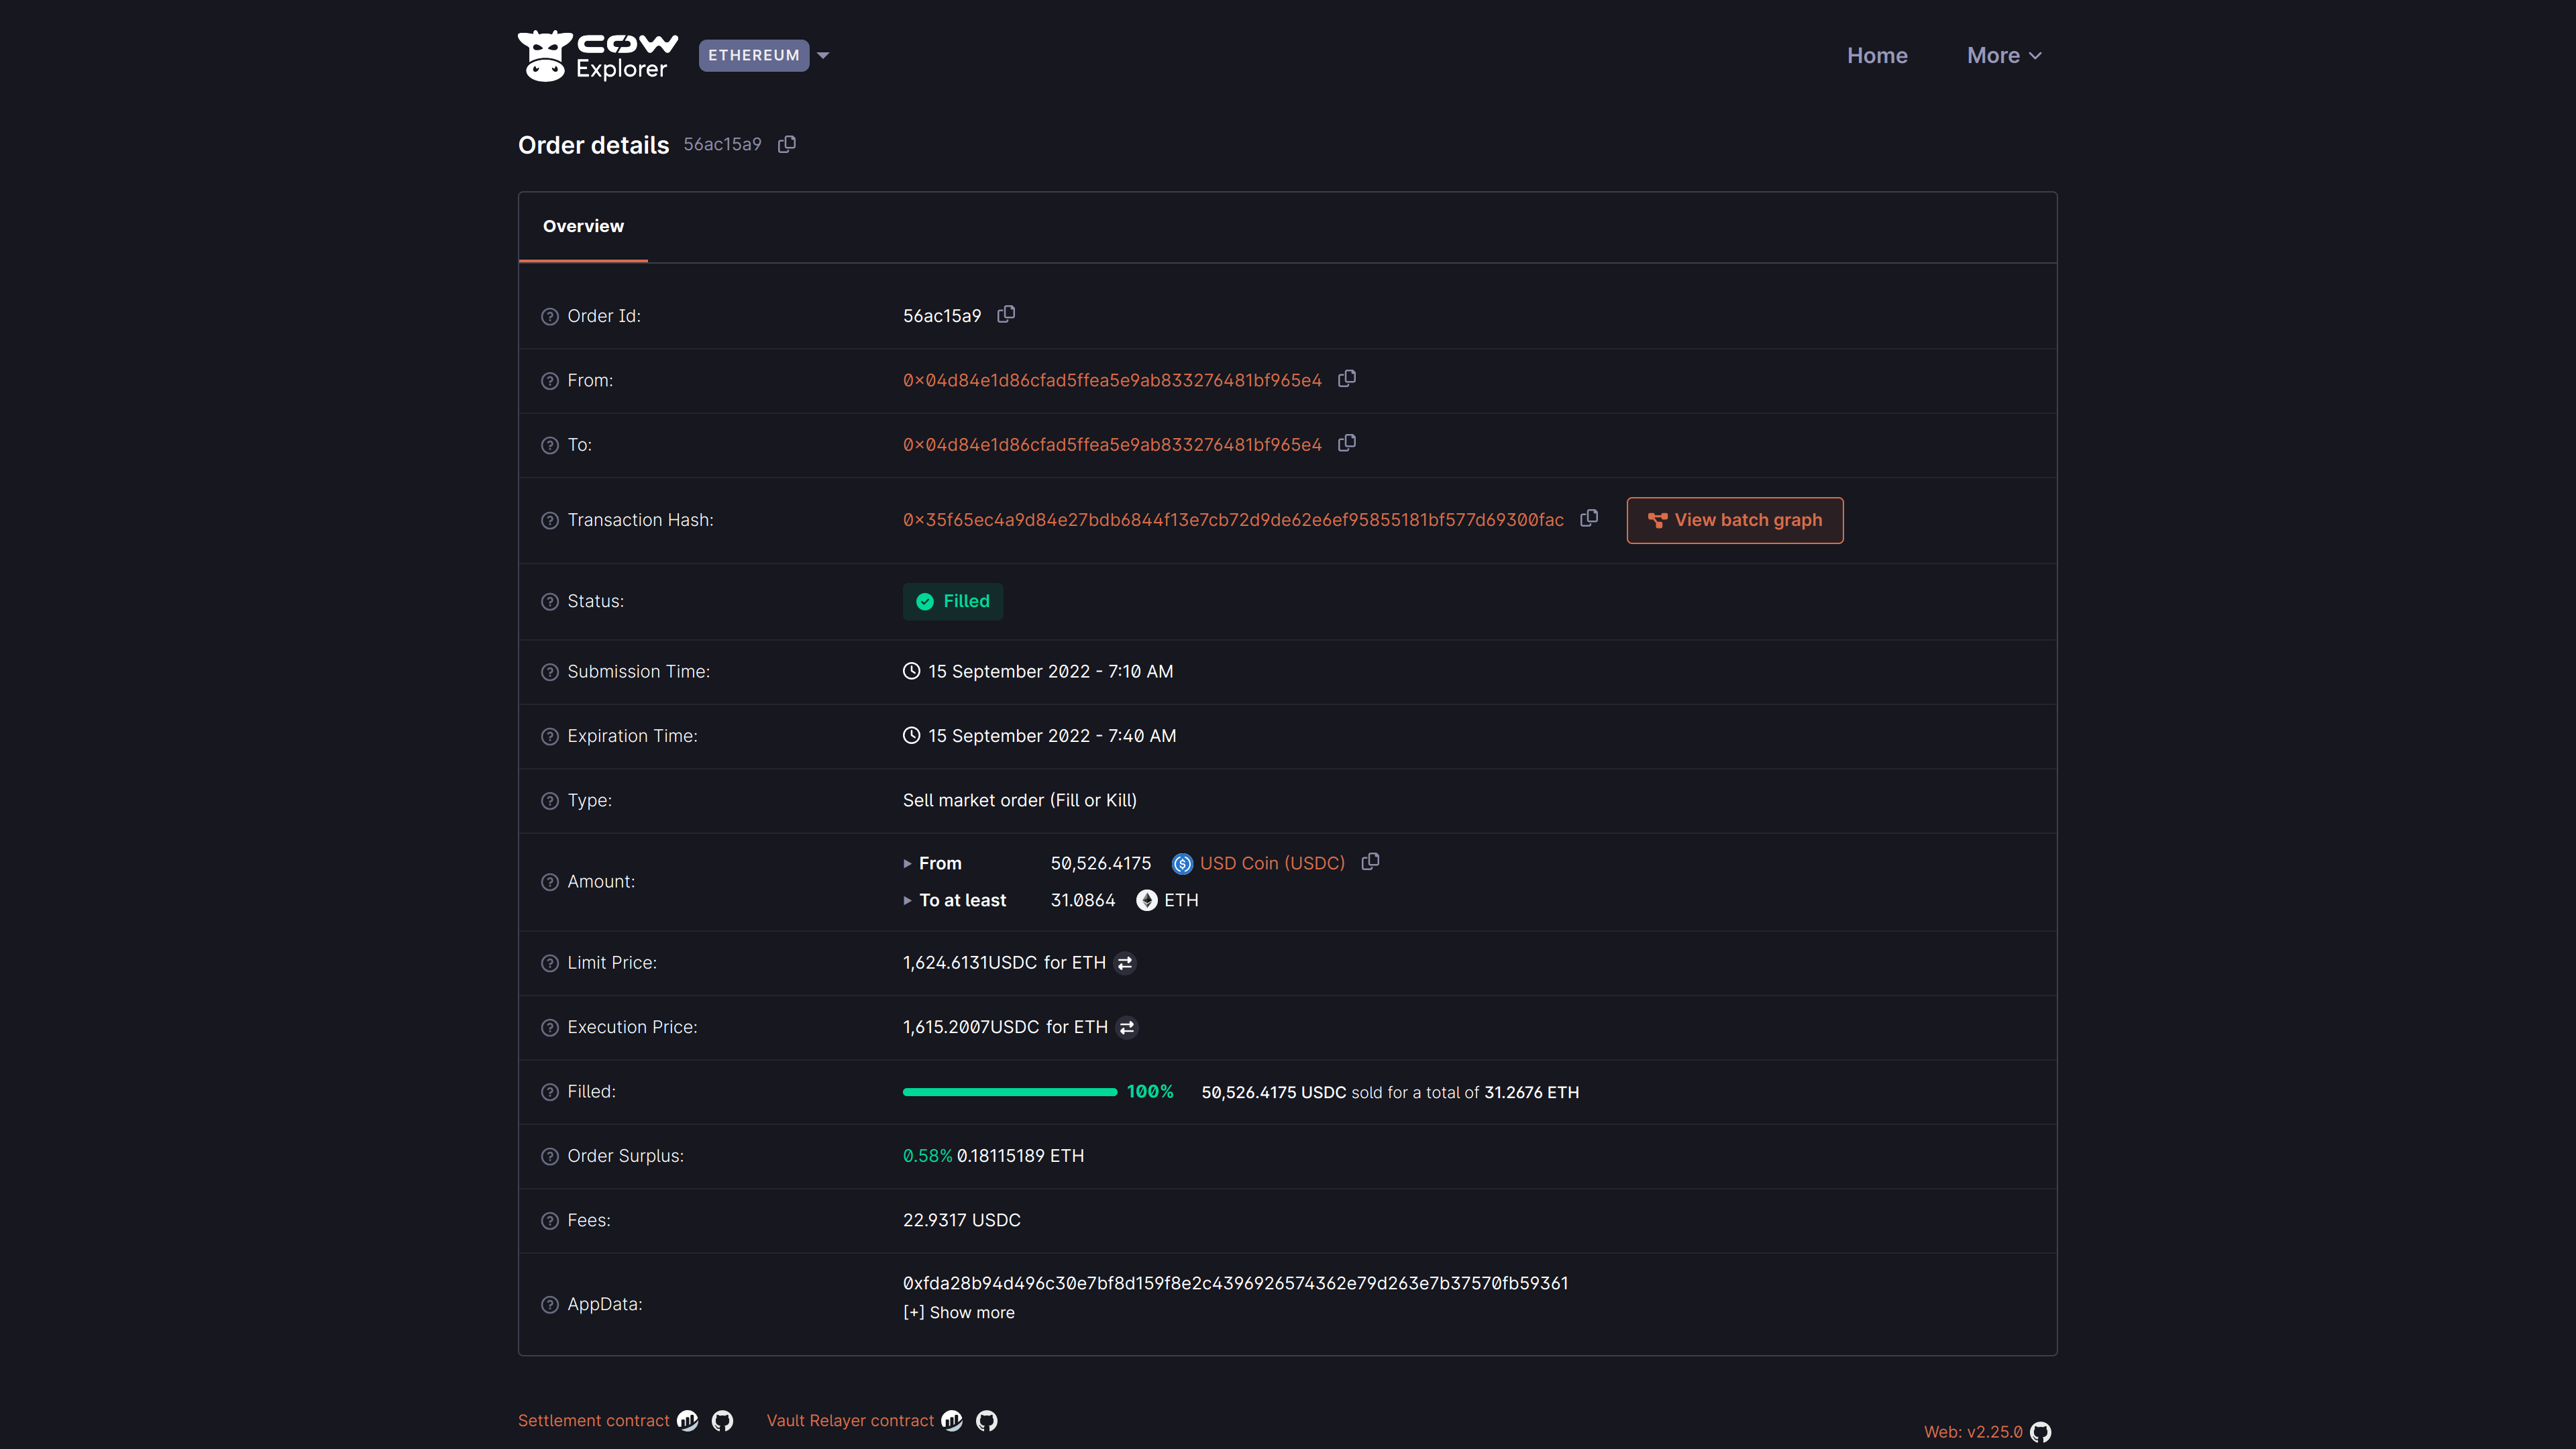The width and height of the screenshot is (2576, 1449).
Task: Open the Order Surplus help tooltip
Action: tap(549, 1155)
